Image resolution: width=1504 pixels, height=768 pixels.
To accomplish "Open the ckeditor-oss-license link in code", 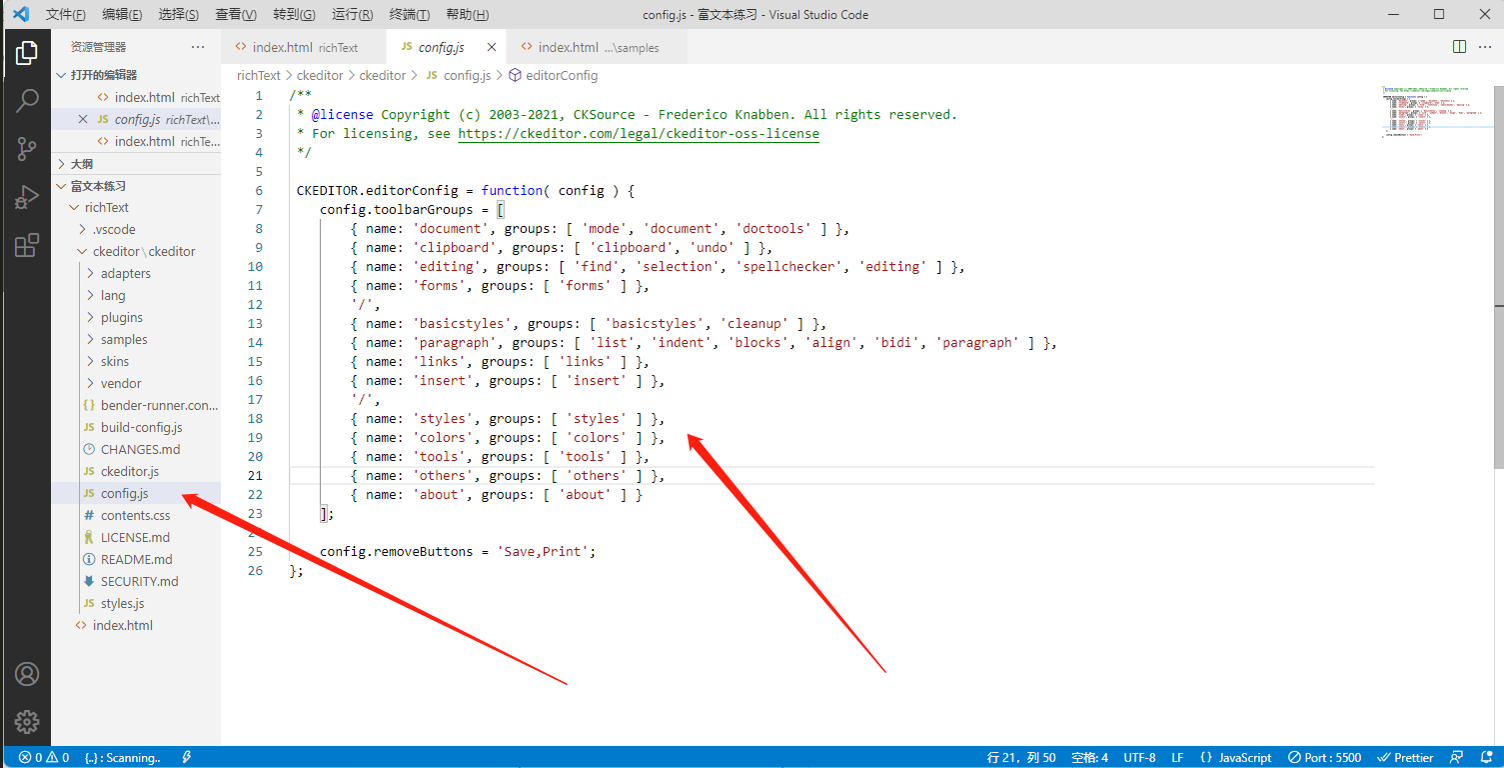I will (x=638, y=133).
